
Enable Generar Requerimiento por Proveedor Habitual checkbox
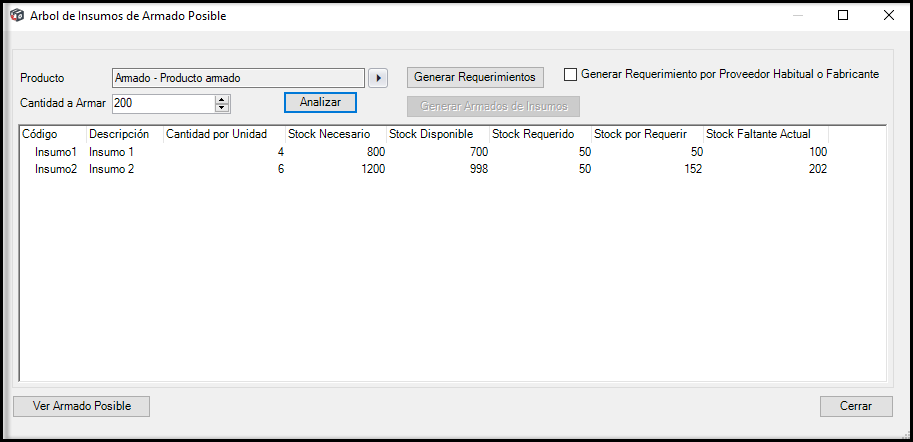(x=570, y=75)
